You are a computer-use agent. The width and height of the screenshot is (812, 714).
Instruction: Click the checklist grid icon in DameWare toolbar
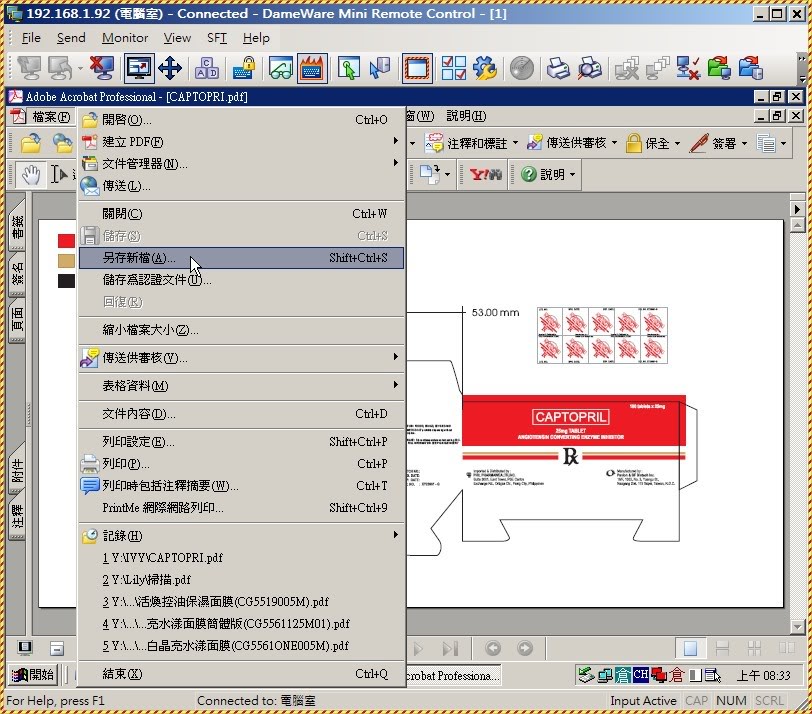click(x=454, y=68)
